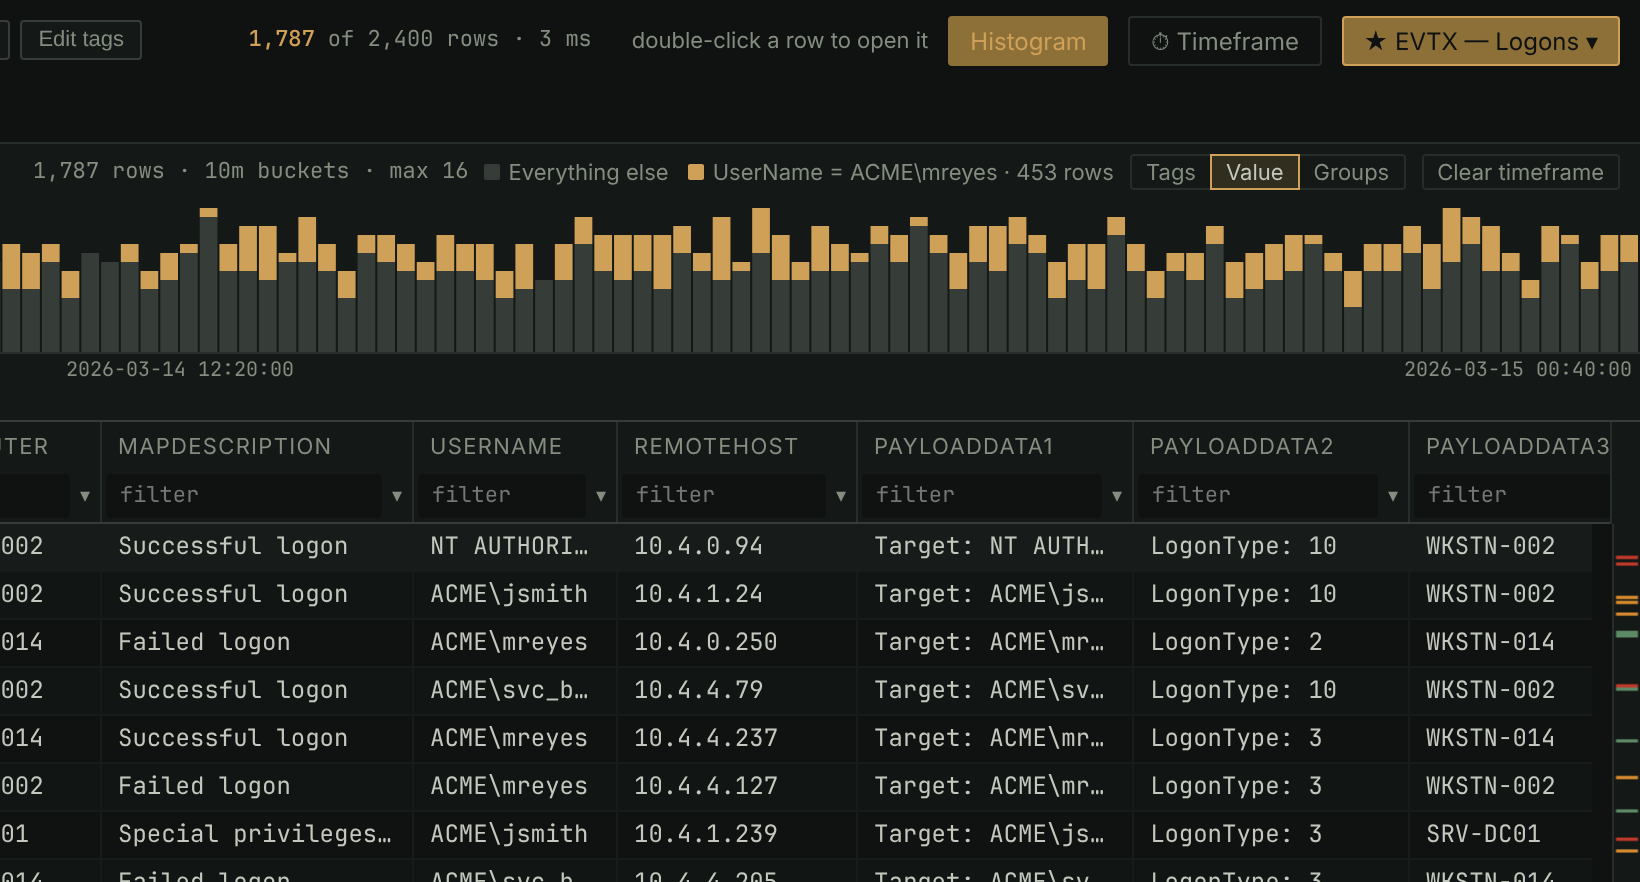The image size is (1640, 882).
Task: Select the row with remote host 10.4.0.94
Action: click(x=796, y=547)
